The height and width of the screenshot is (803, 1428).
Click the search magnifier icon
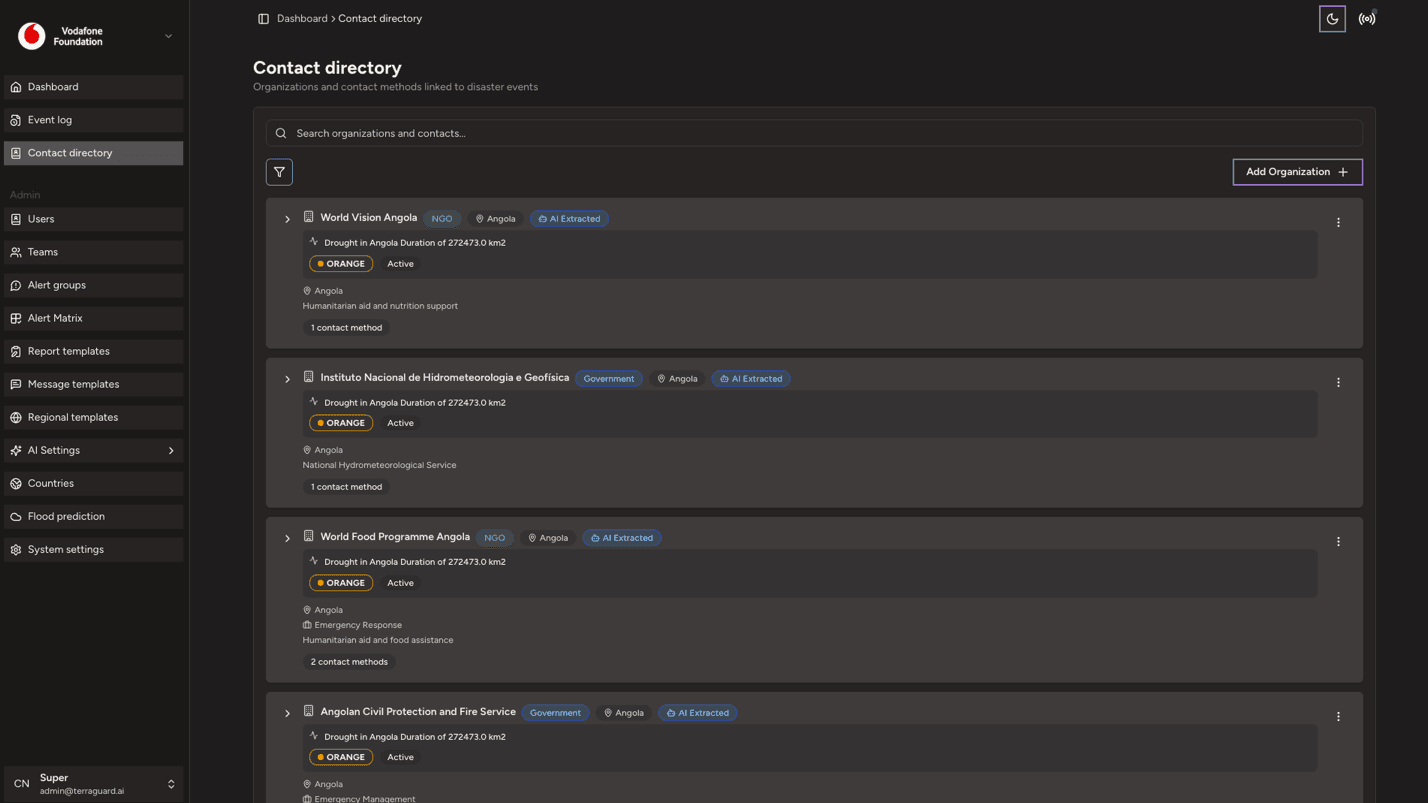(281, 133)
